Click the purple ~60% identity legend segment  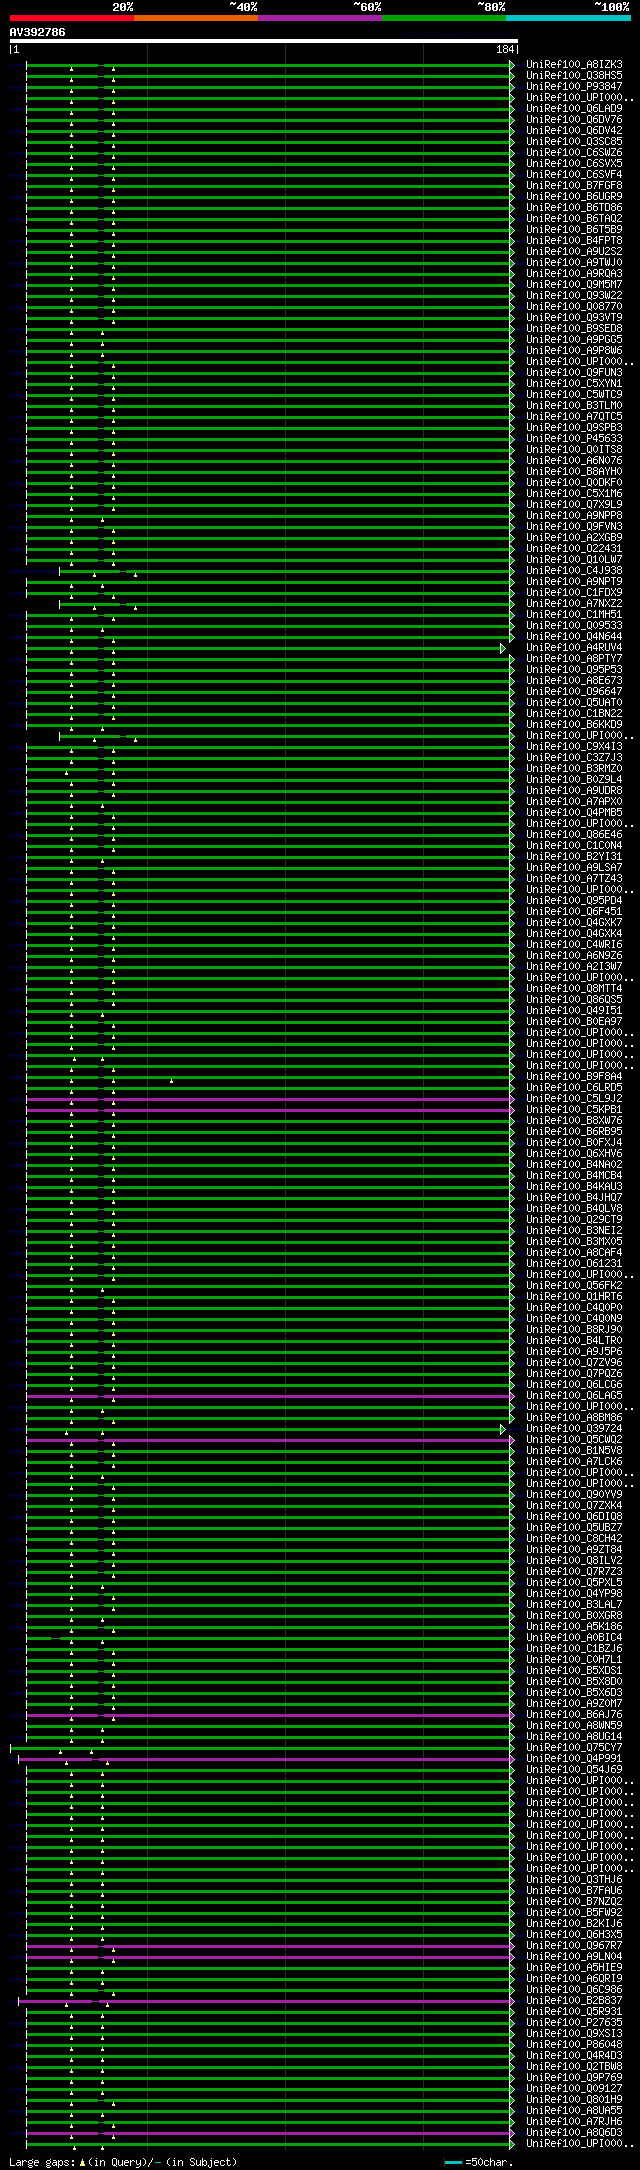click(319, 18)
